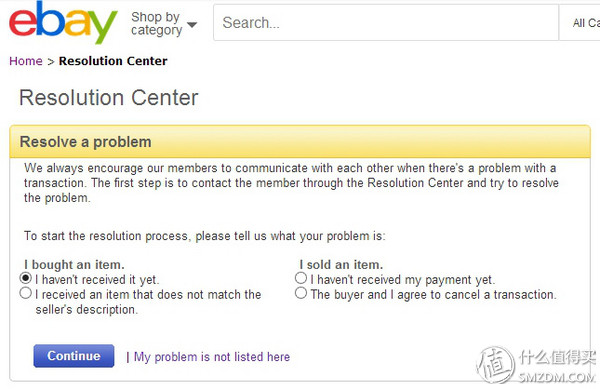Click the yellow Resolve a problem header
This screenshot has height=389, width=600.
(300, 142)
